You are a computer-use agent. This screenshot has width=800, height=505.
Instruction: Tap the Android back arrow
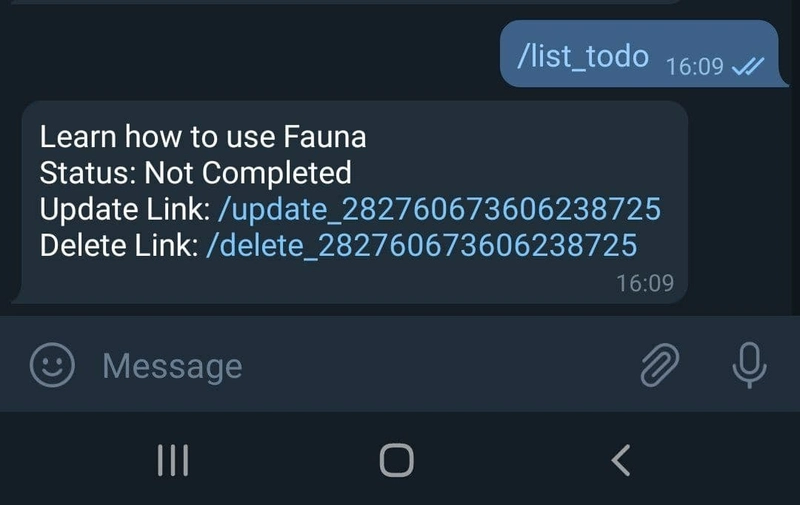(621, 460)
